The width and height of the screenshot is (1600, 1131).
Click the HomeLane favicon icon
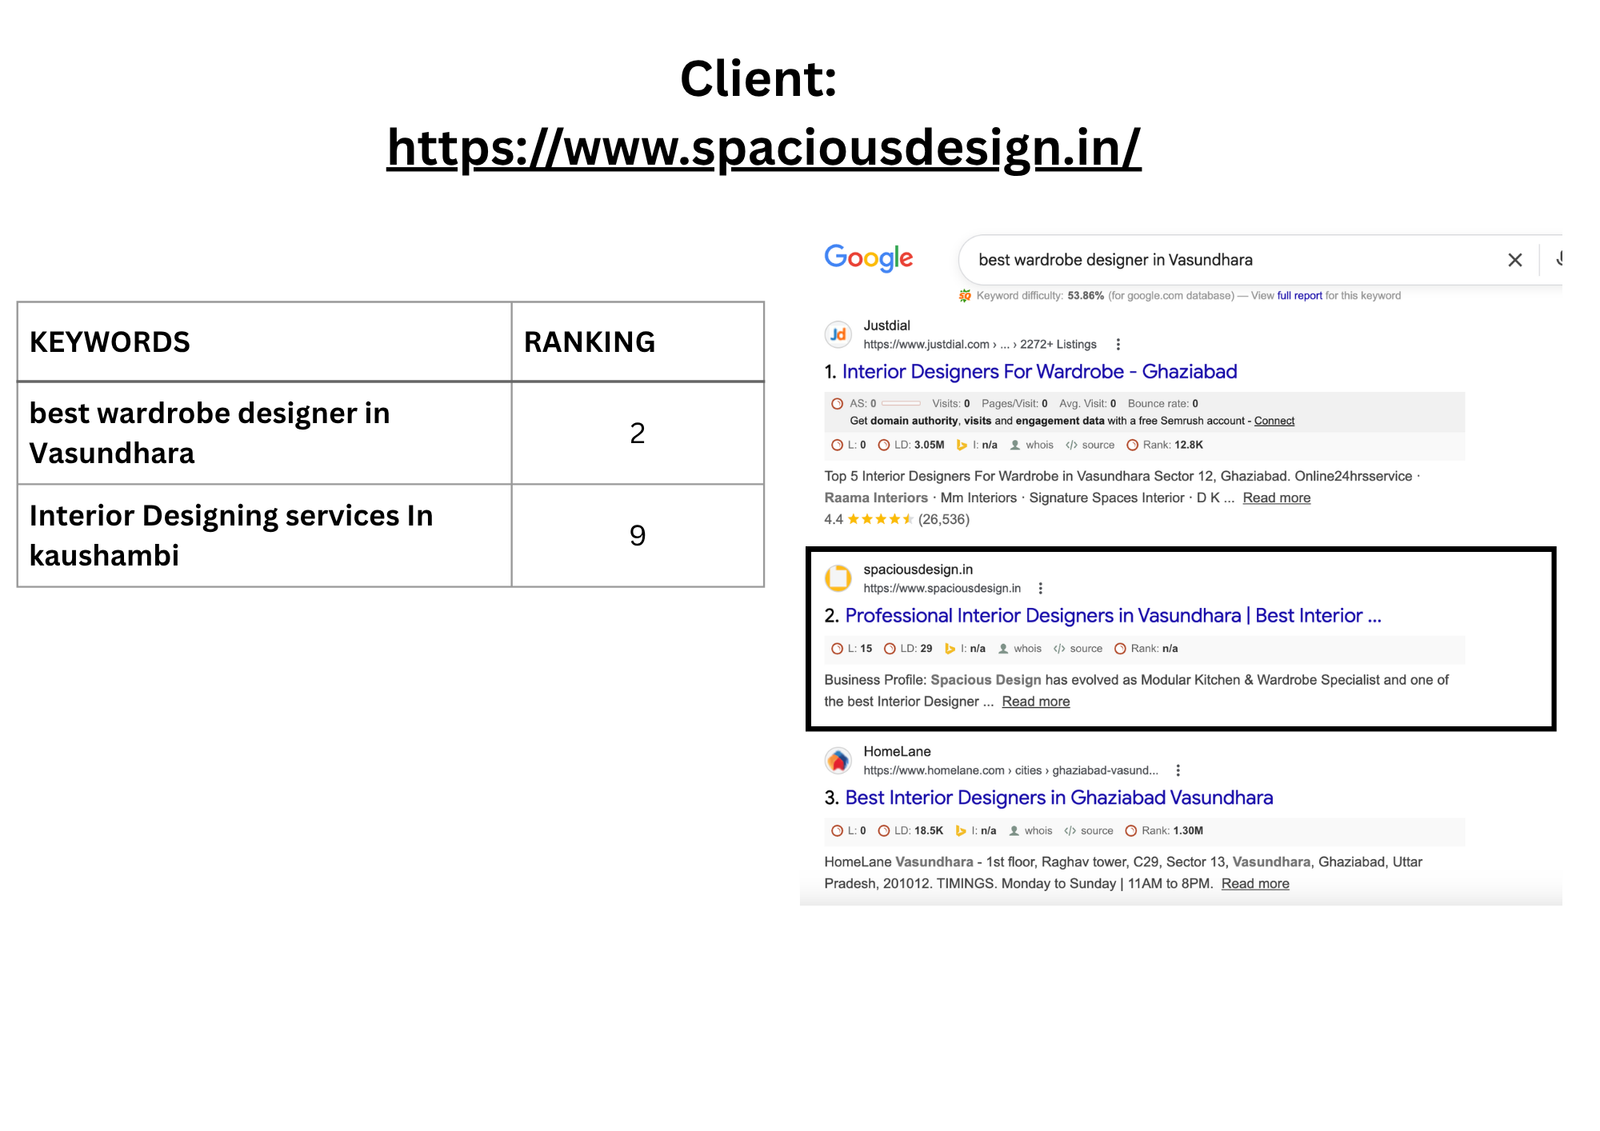point(838,760)
